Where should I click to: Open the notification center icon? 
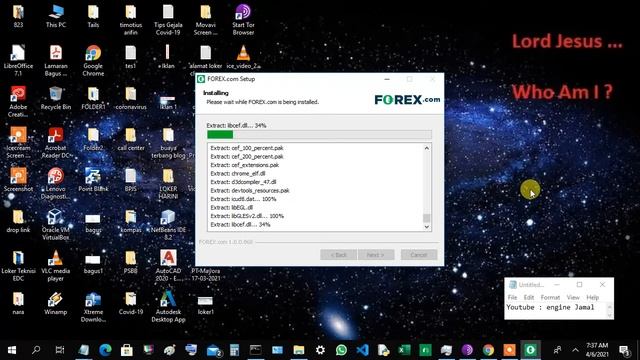tap(624, 350)
